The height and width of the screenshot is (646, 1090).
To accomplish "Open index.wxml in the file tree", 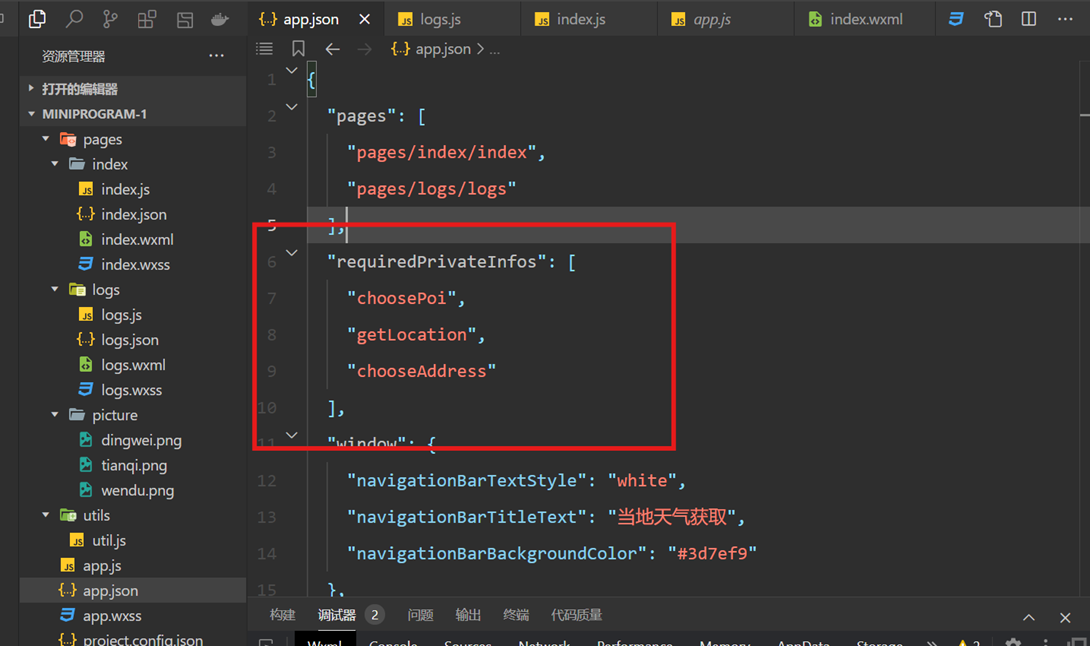I will click(137, 239).
